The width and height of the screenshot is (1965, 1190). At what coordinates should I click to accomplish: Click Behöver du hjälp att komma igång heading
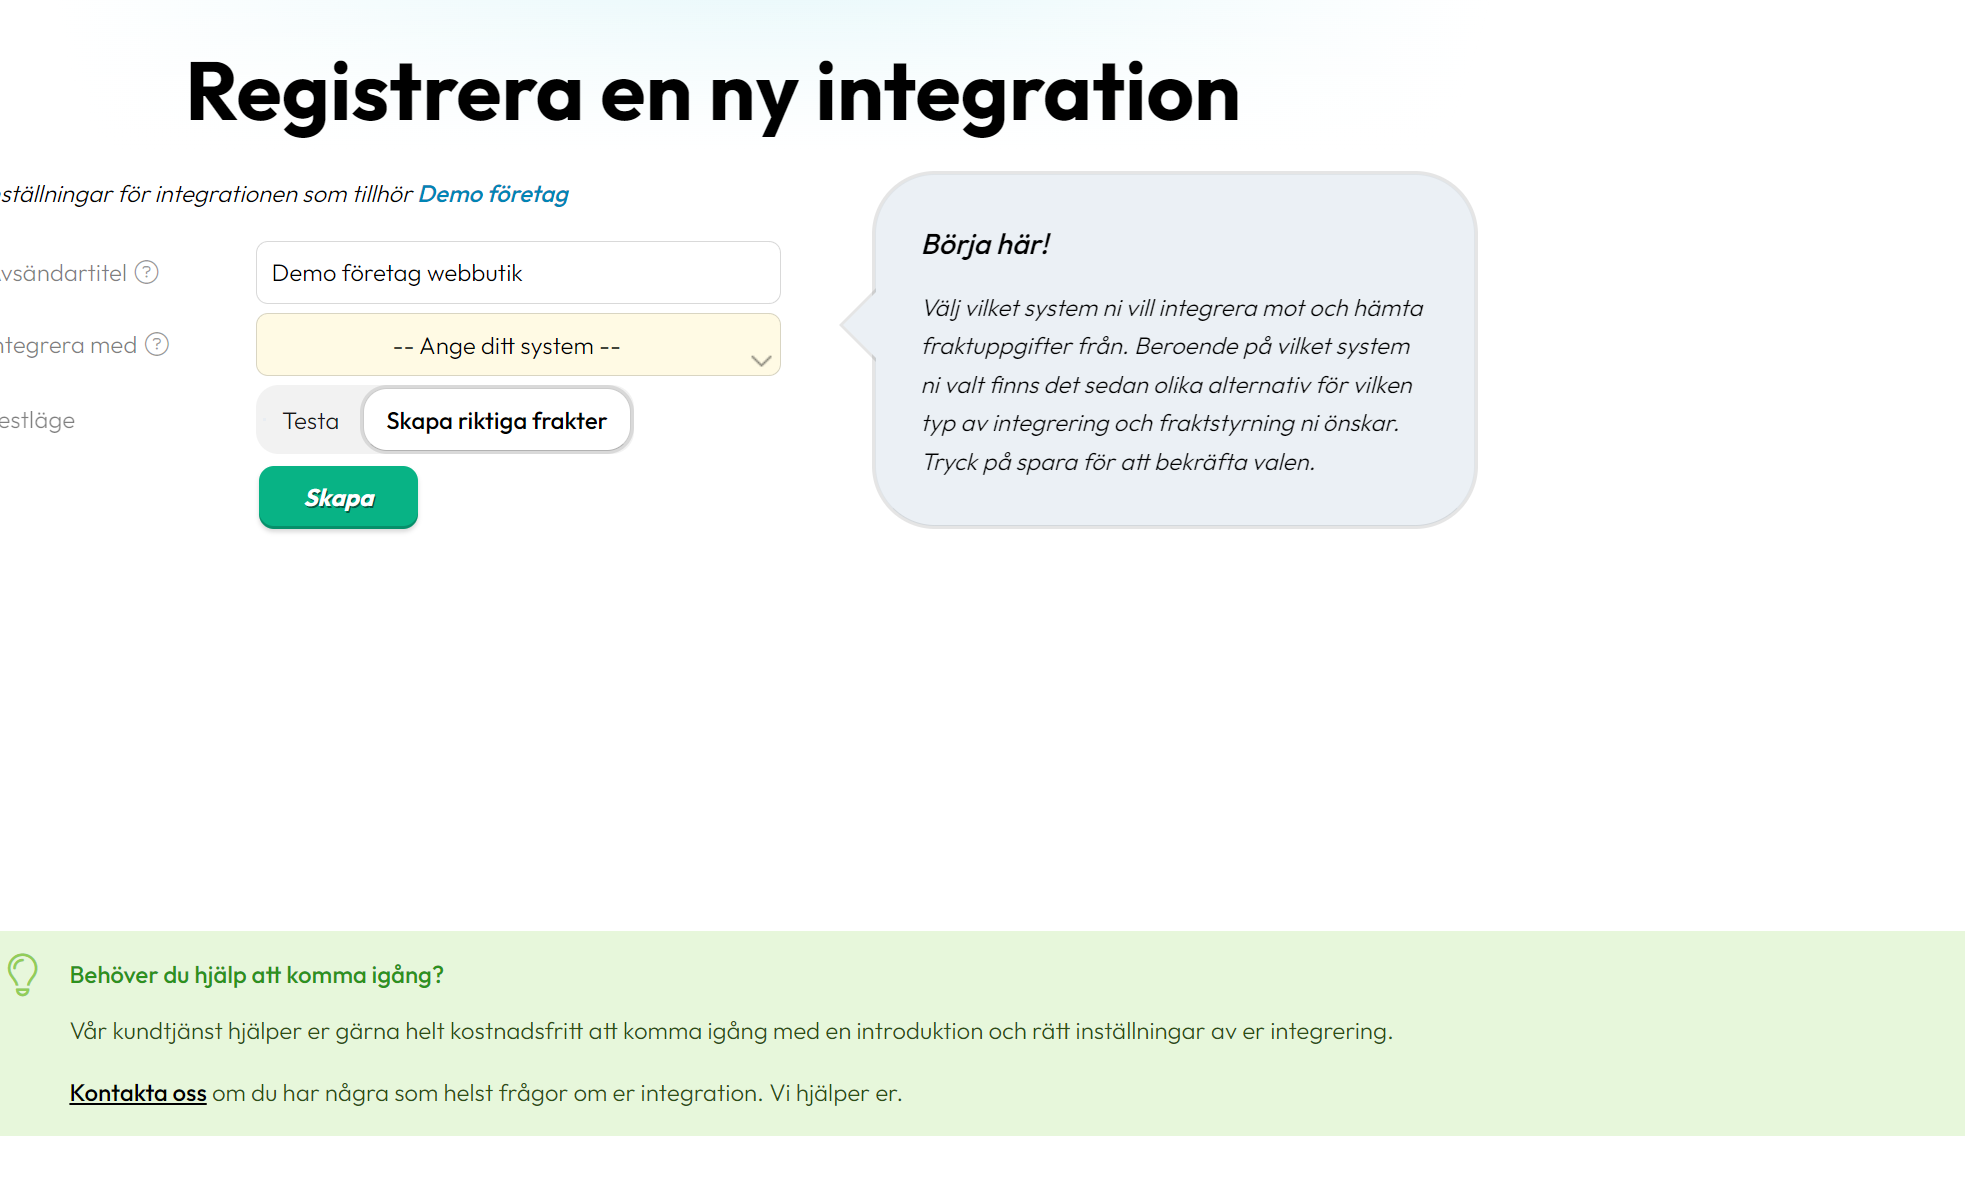coord(257,975)
